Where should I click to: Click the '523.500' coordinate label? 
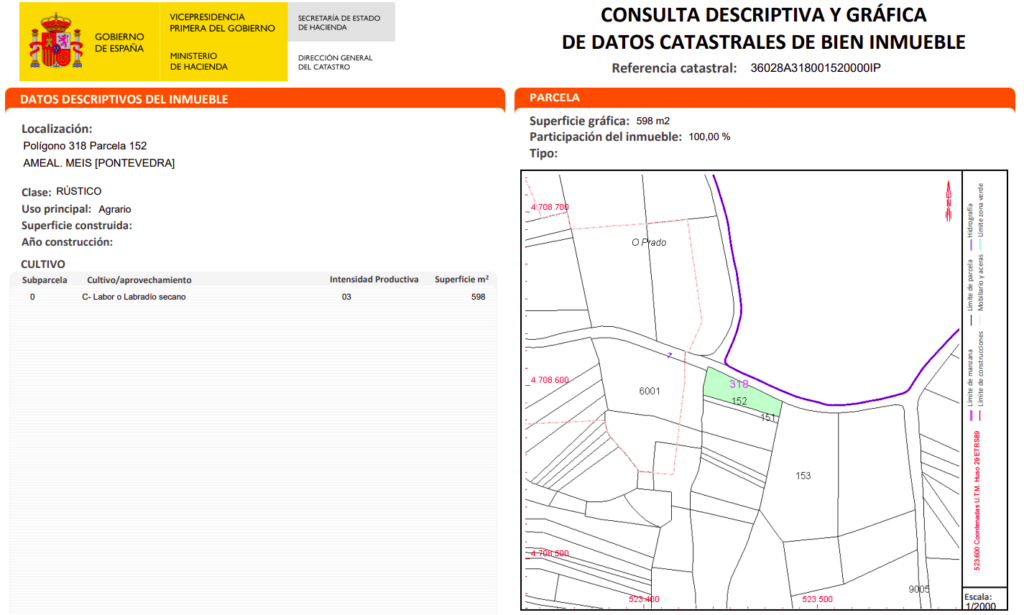(817, 599)
